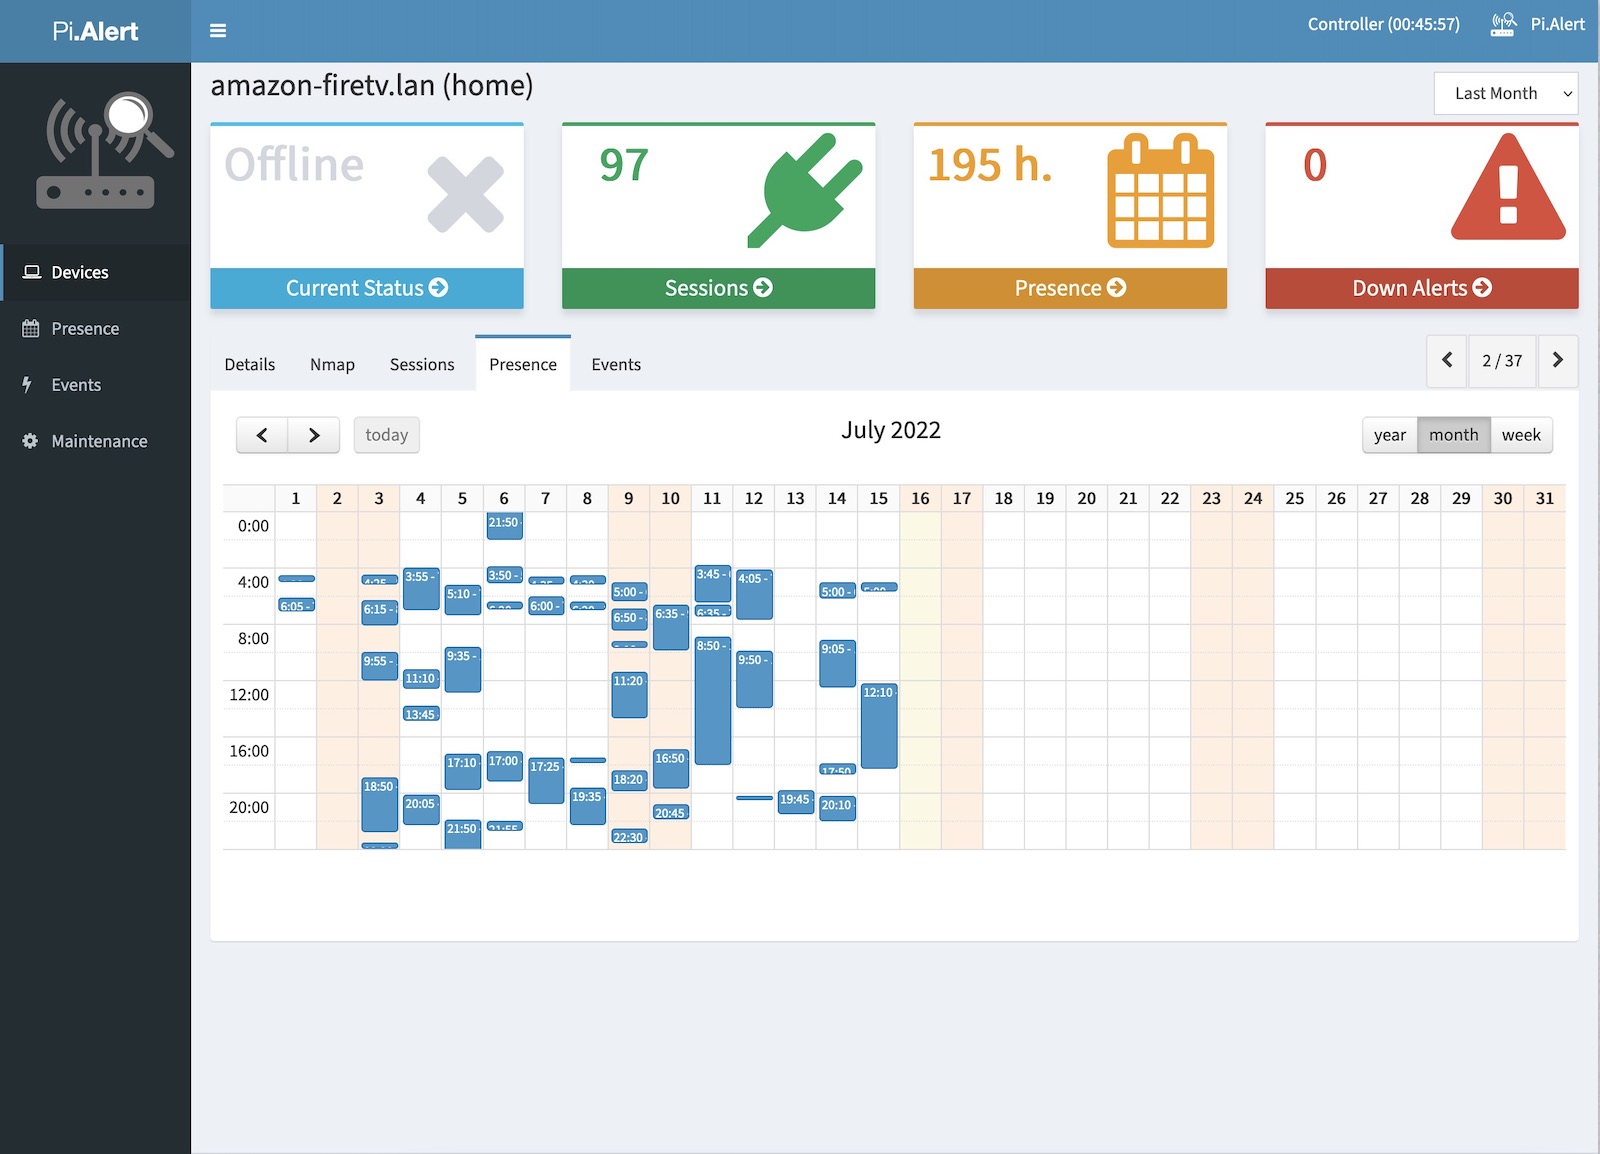
Task: Switch calendar to week view
Action: (x=1521, y=435)
